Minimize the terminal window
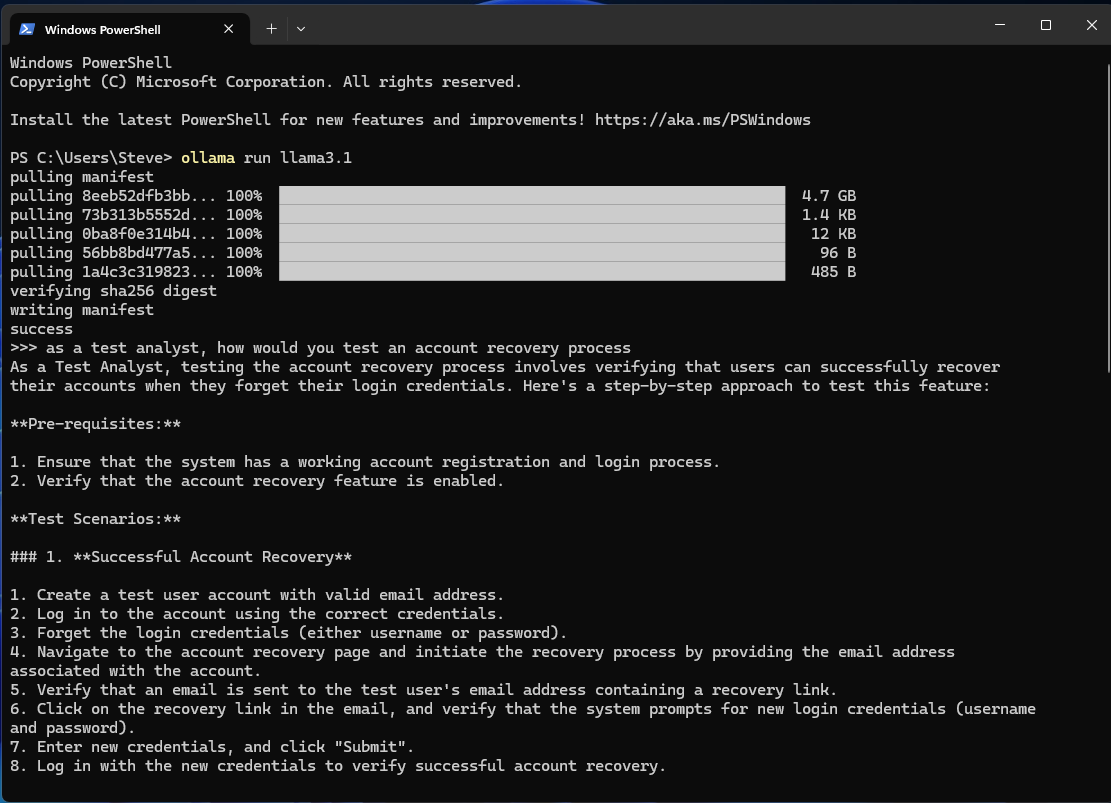 1000,25
